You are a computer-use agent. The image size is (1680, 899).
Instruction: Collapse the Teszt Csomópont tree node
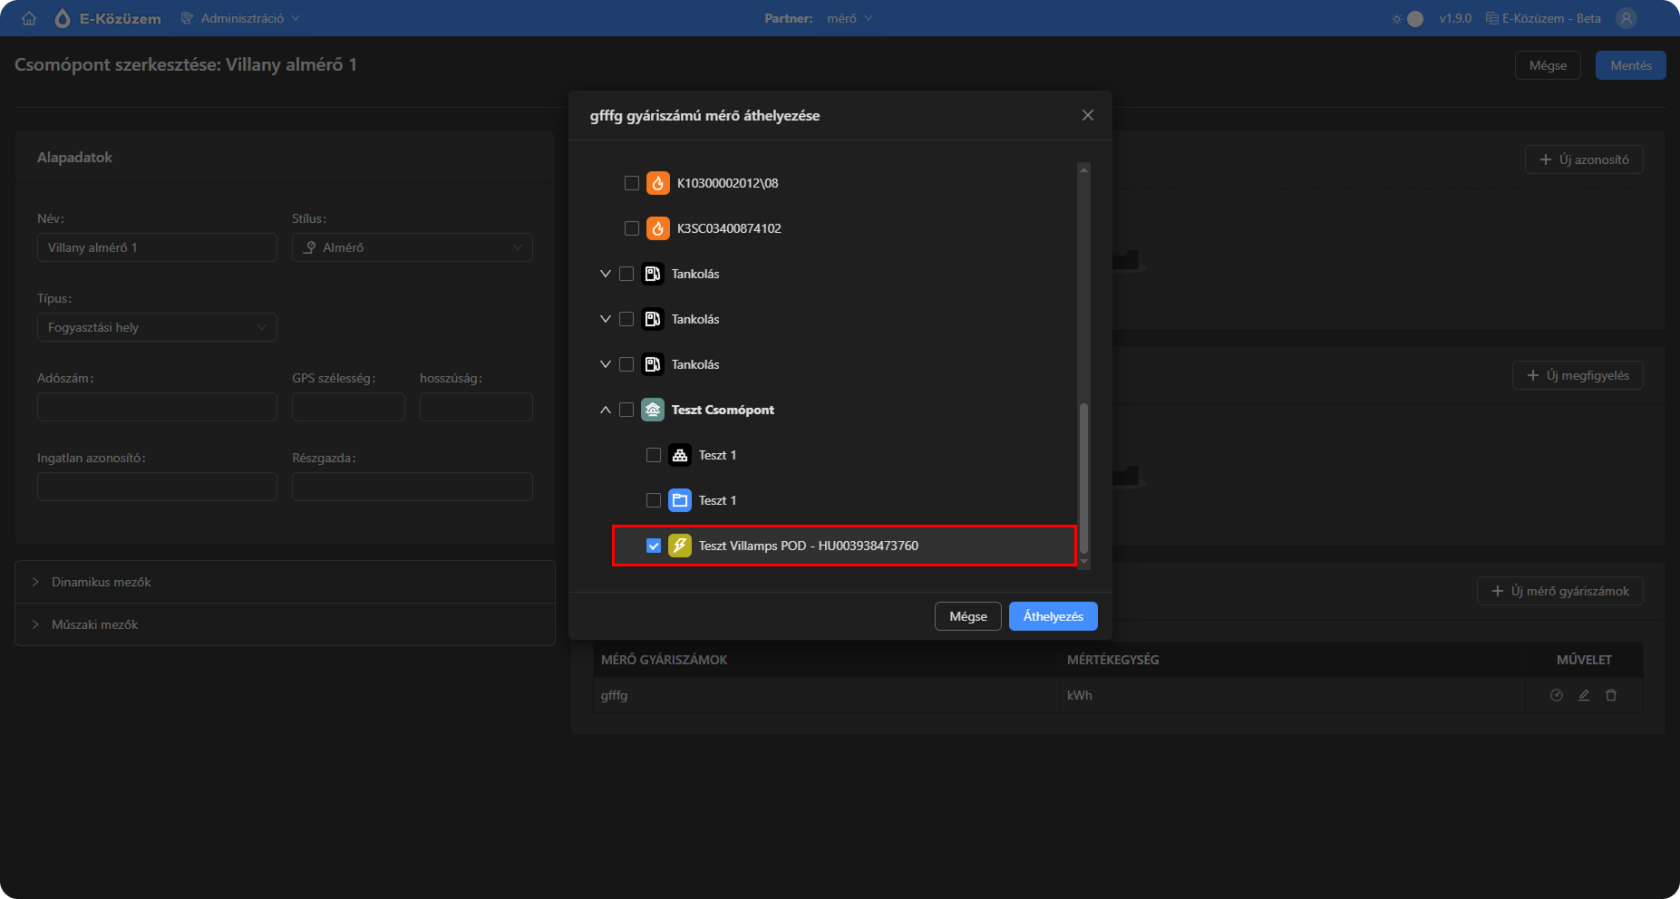coord(605,410)
